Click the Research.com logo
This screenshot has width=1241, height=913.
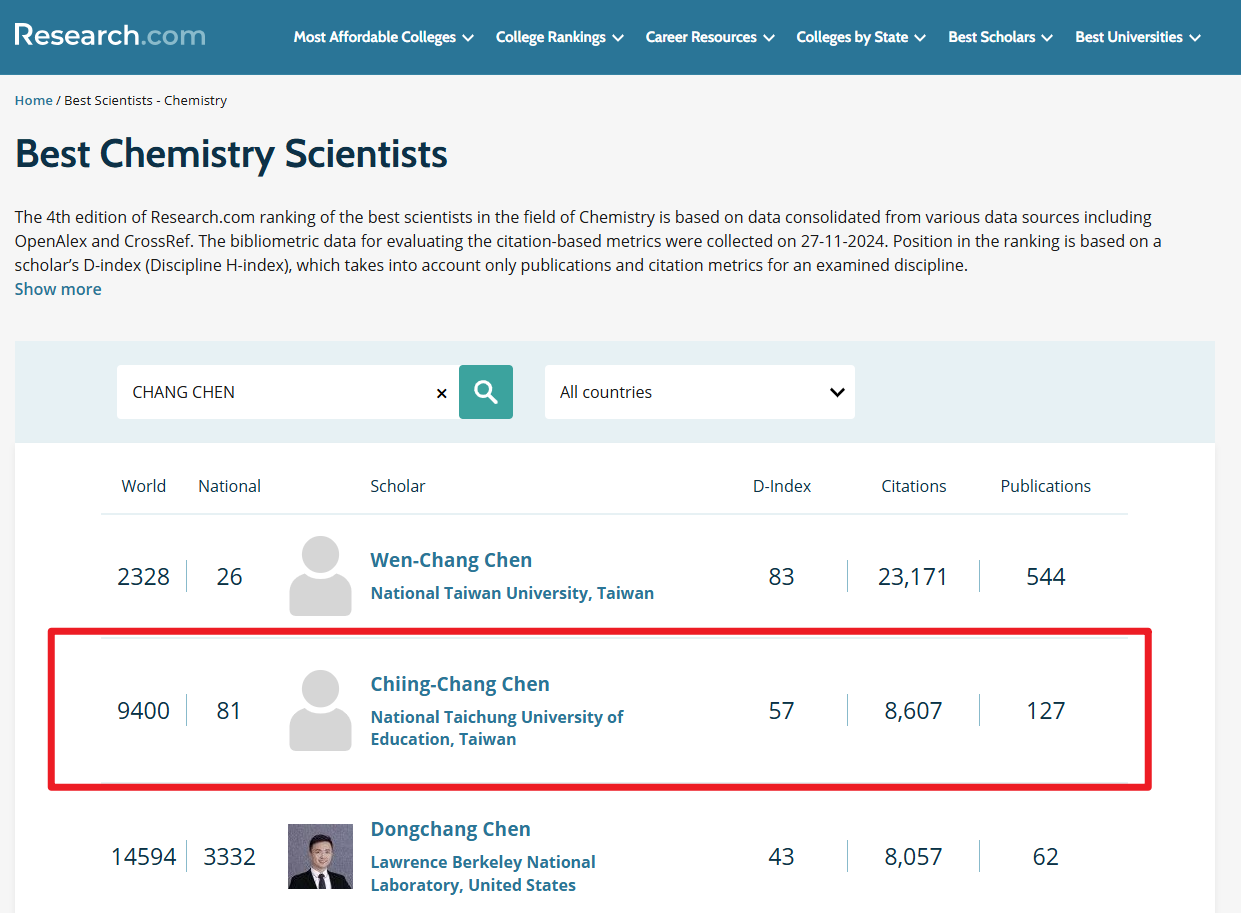coord(110,36)
